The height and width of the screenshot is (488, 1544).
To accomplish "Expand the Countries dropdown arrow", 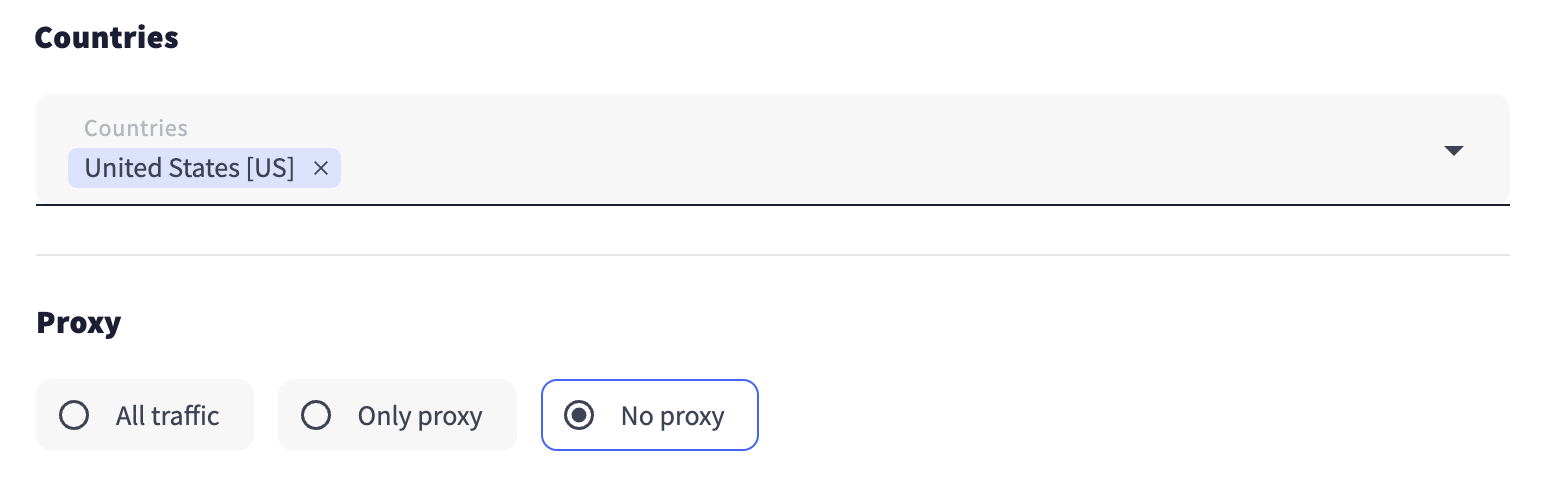I will (1453, 151).
